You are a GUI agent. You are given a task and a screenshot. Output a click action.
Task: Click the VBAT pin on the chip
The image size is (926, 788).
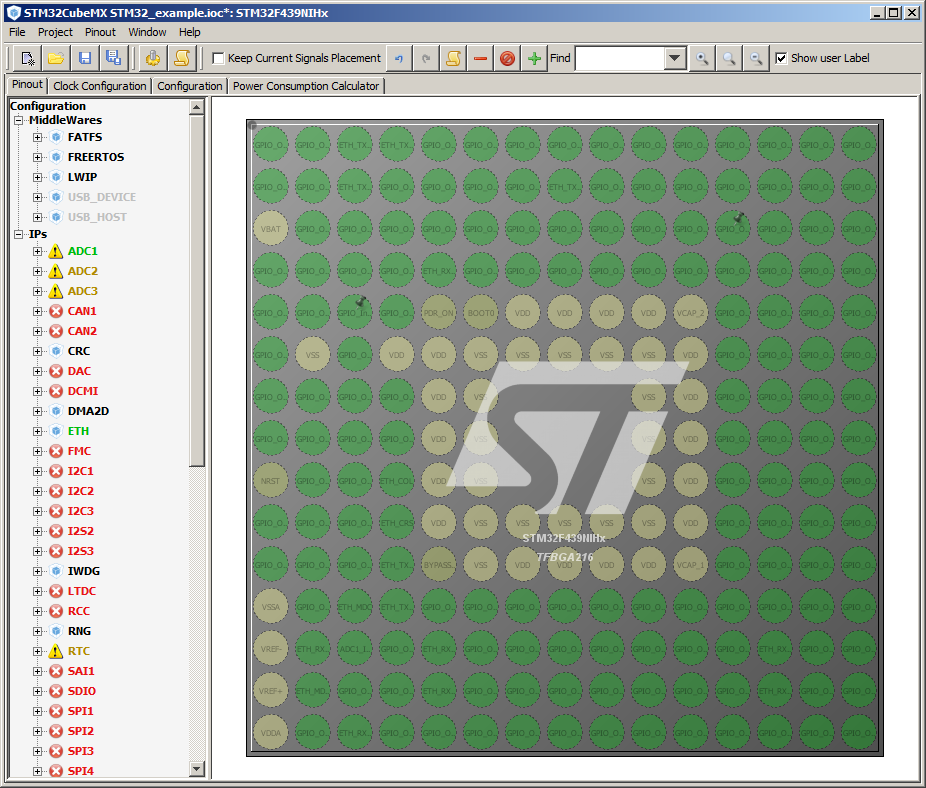(270, 227)
